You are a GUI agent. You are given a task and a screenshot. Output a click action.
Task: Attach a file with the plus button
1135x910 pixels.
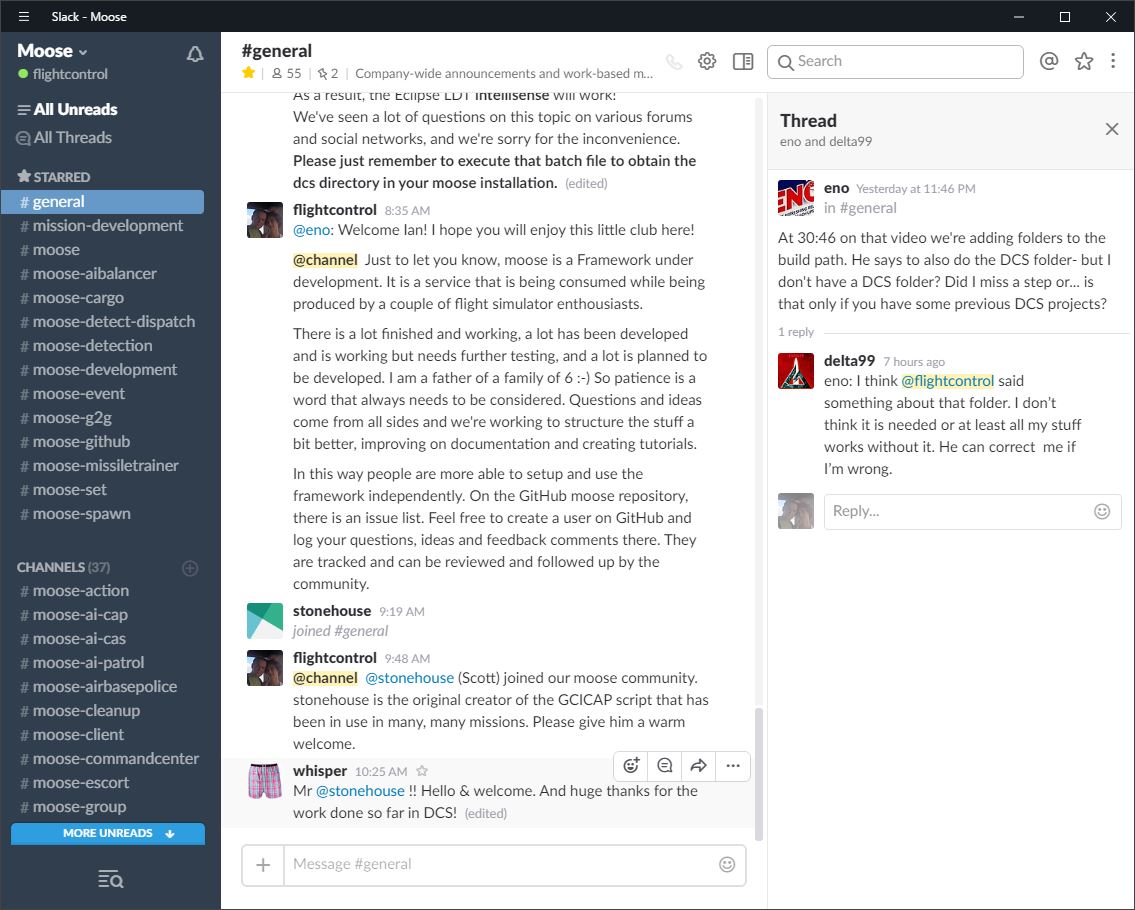coord(262,864)
